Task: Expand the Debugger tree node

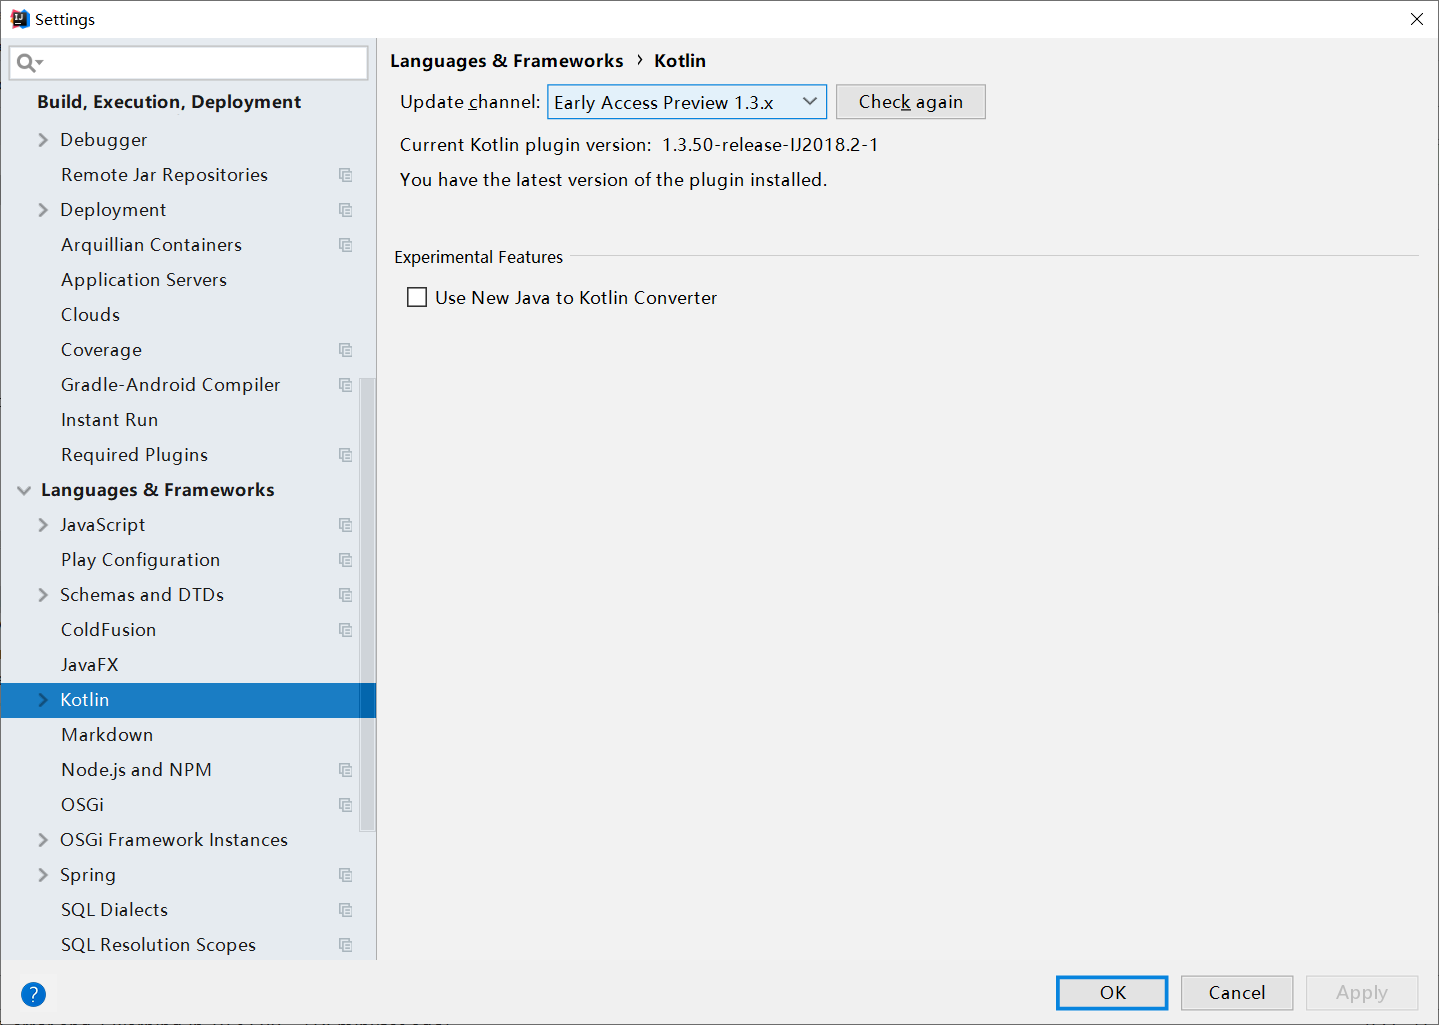Action: (x=43, y=140)
